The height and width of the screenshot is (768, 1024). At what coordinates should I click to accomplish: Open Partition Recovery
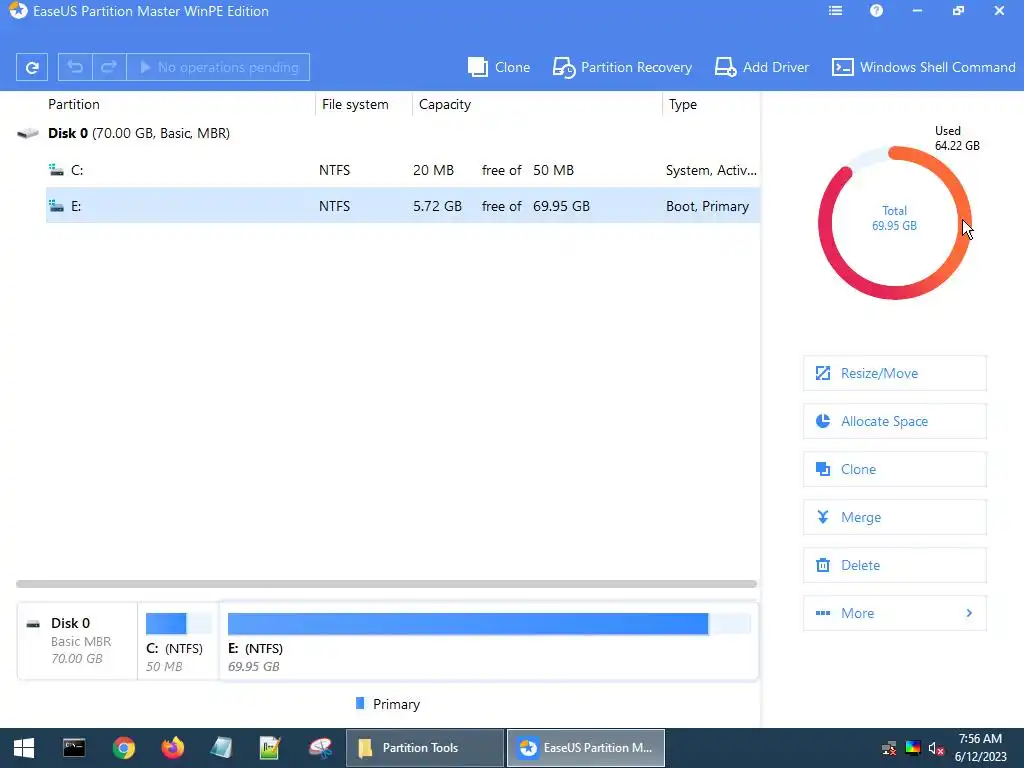point(622,67)
